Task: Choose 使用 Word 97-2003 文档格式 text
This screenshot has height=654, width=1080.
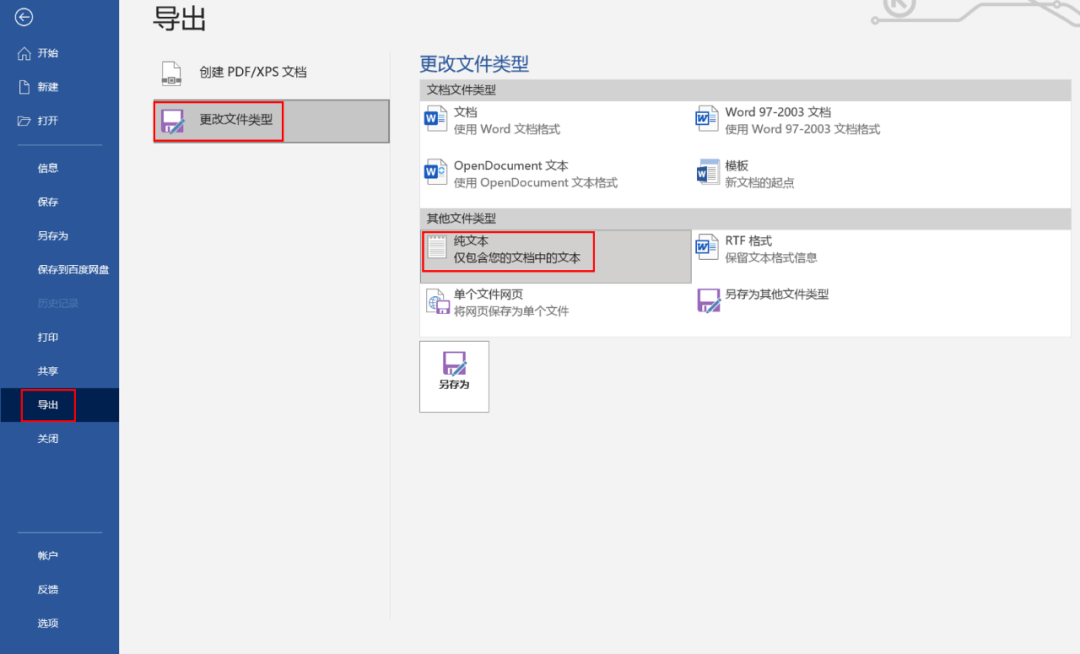Action: pyautogui.click(x=802, y=129)
